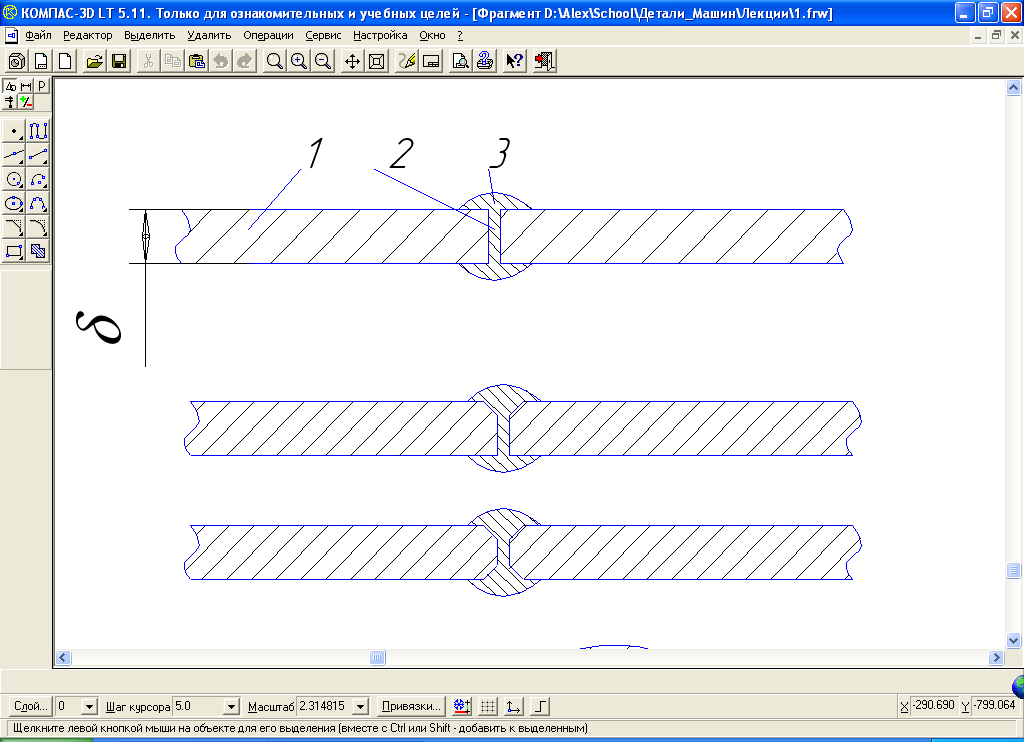Click the show all fit icon
The width and height of the screenshot is (1024, 742).
click(377, 61)
